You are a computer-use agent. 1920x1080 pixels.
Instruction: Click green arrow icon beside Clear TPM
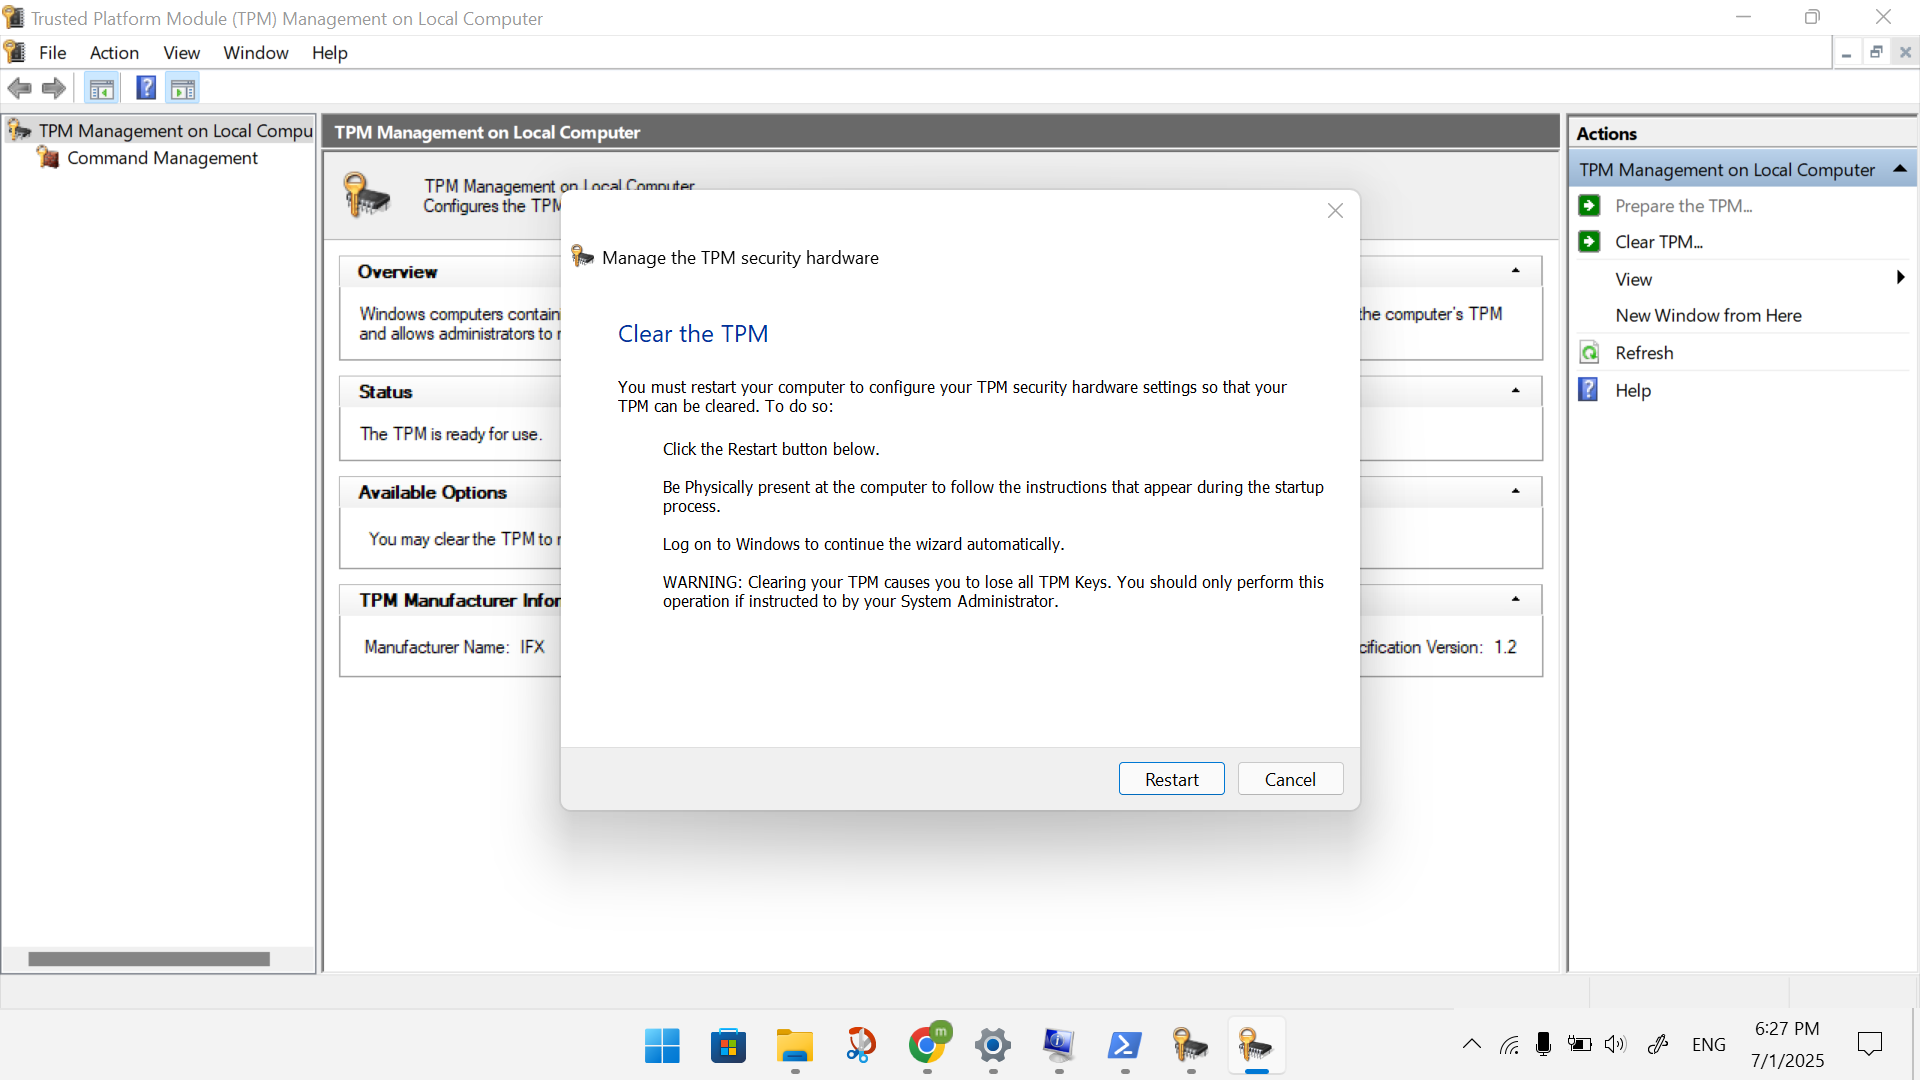[1589, 242]
